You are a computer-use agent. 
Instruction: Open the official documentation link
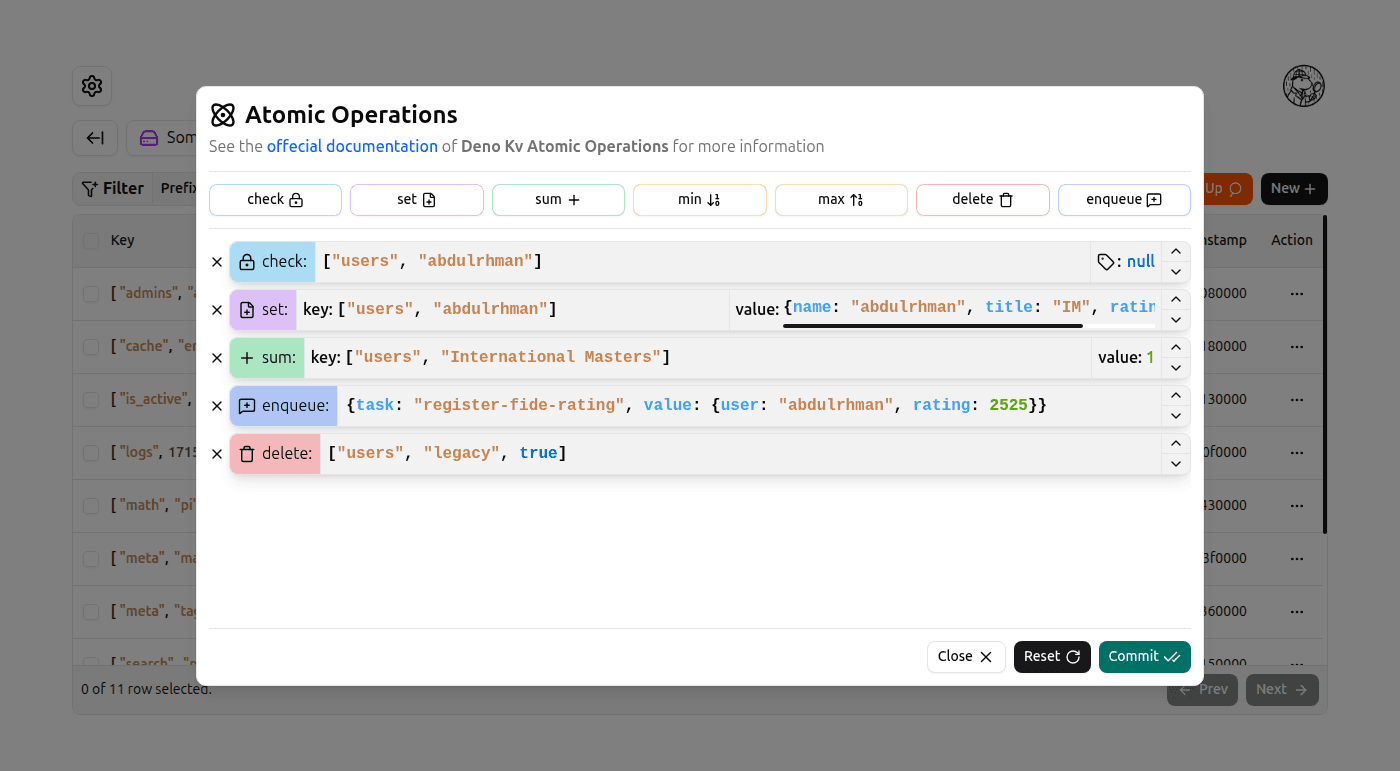pyautogui.click(x=352, y=146)
